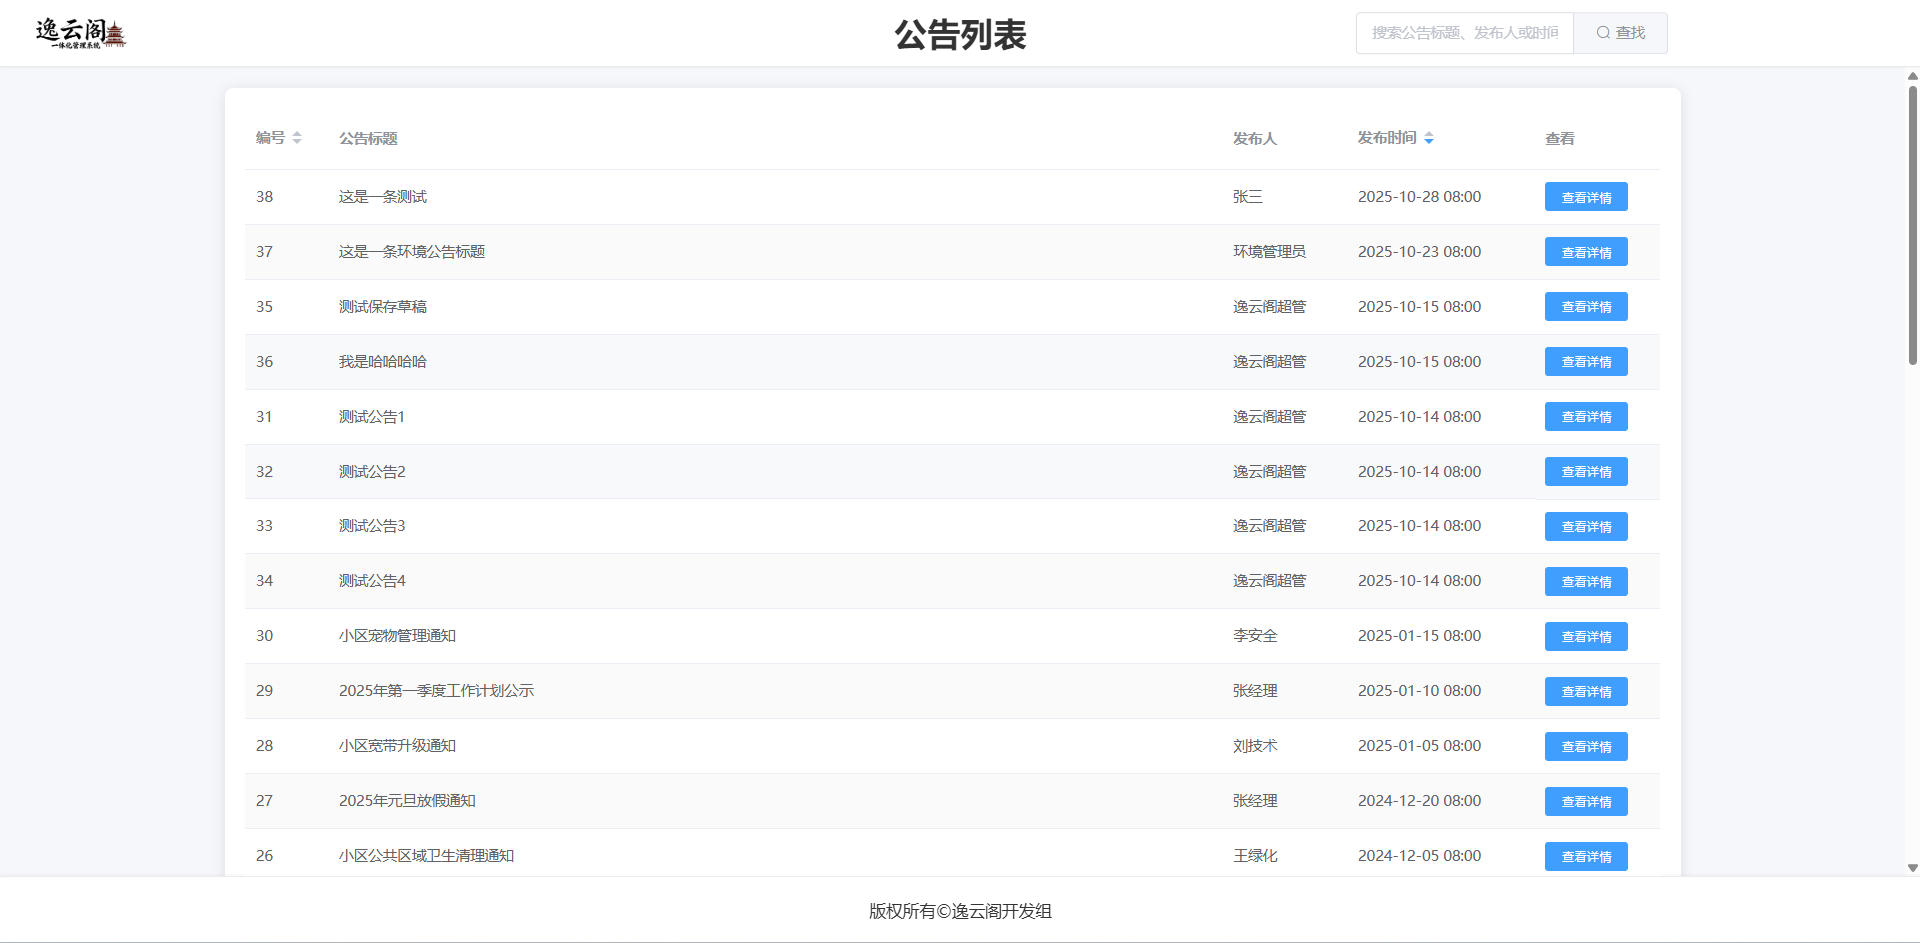Image resolution: width=1920 pixels, height=943 pixels.
Task: View details of 小区公共区域卫生清理通知
Action: (x=1585, y=856)
